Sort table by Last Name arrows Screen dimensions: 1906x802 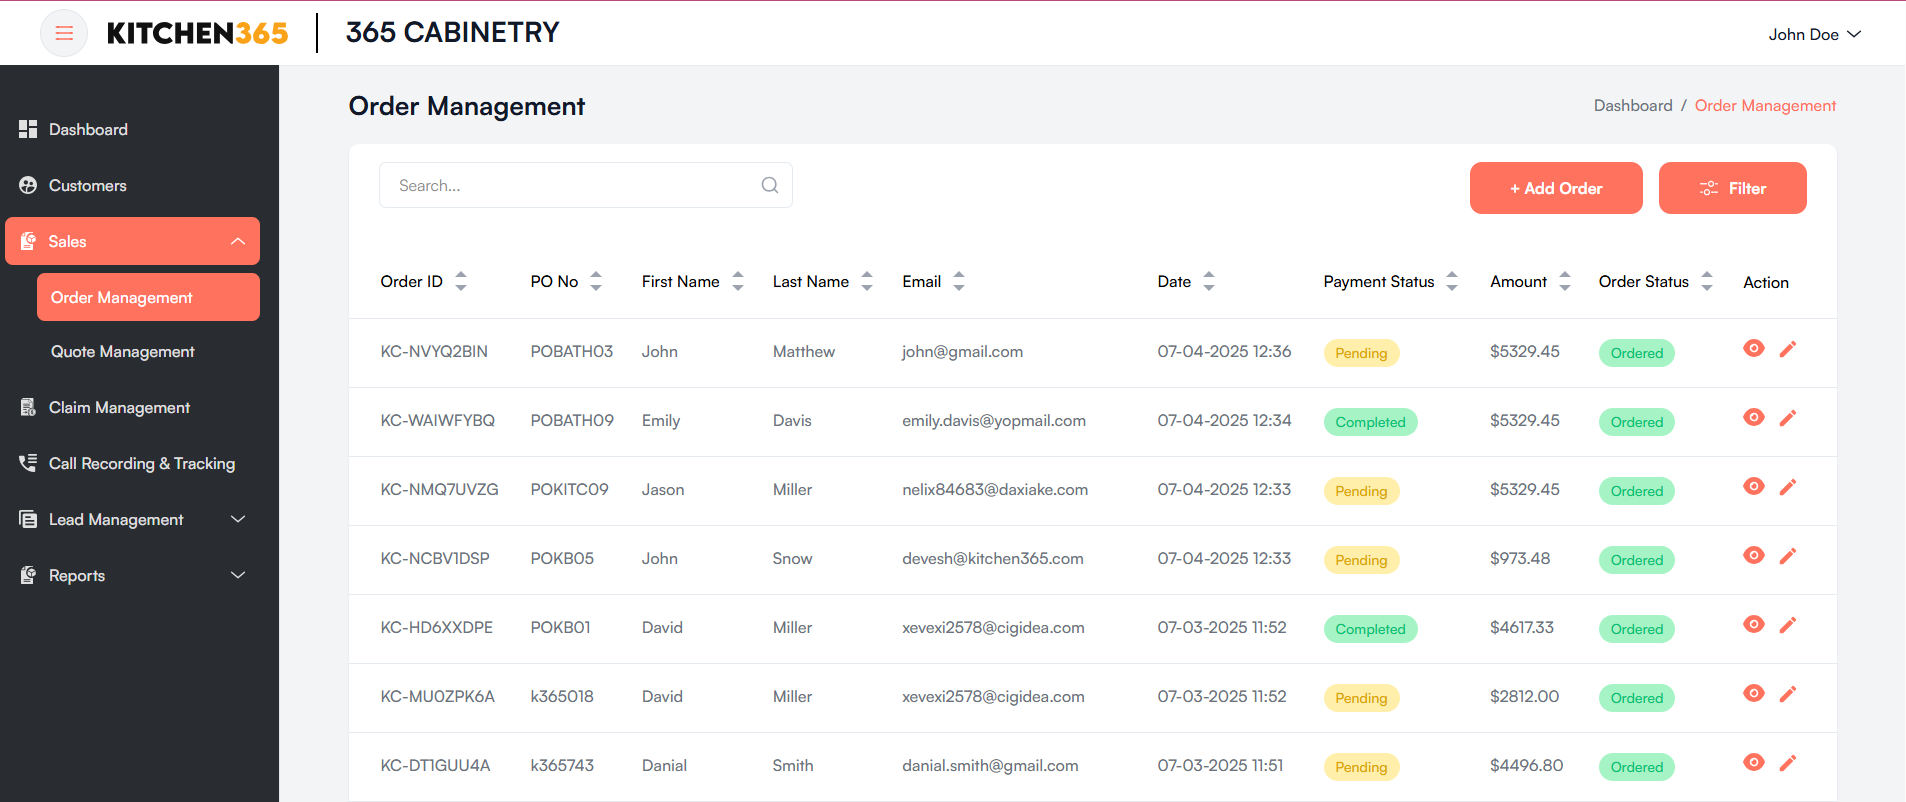tap(867, 281)
